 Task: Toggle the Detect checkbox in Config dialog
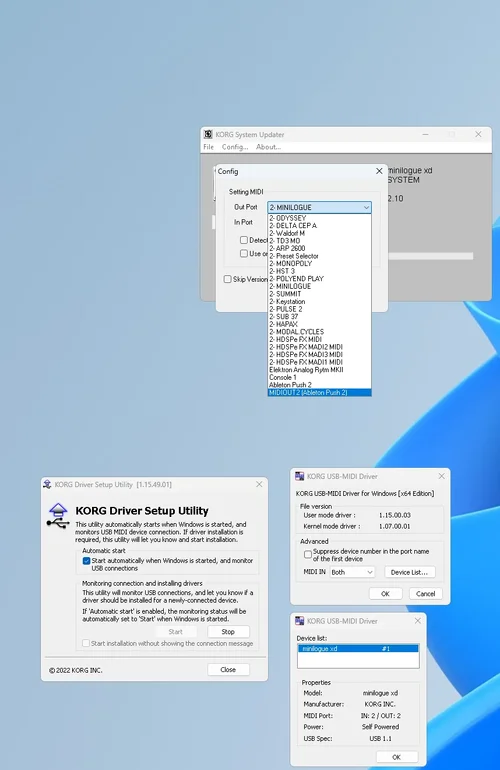click(x=244, y=240)
